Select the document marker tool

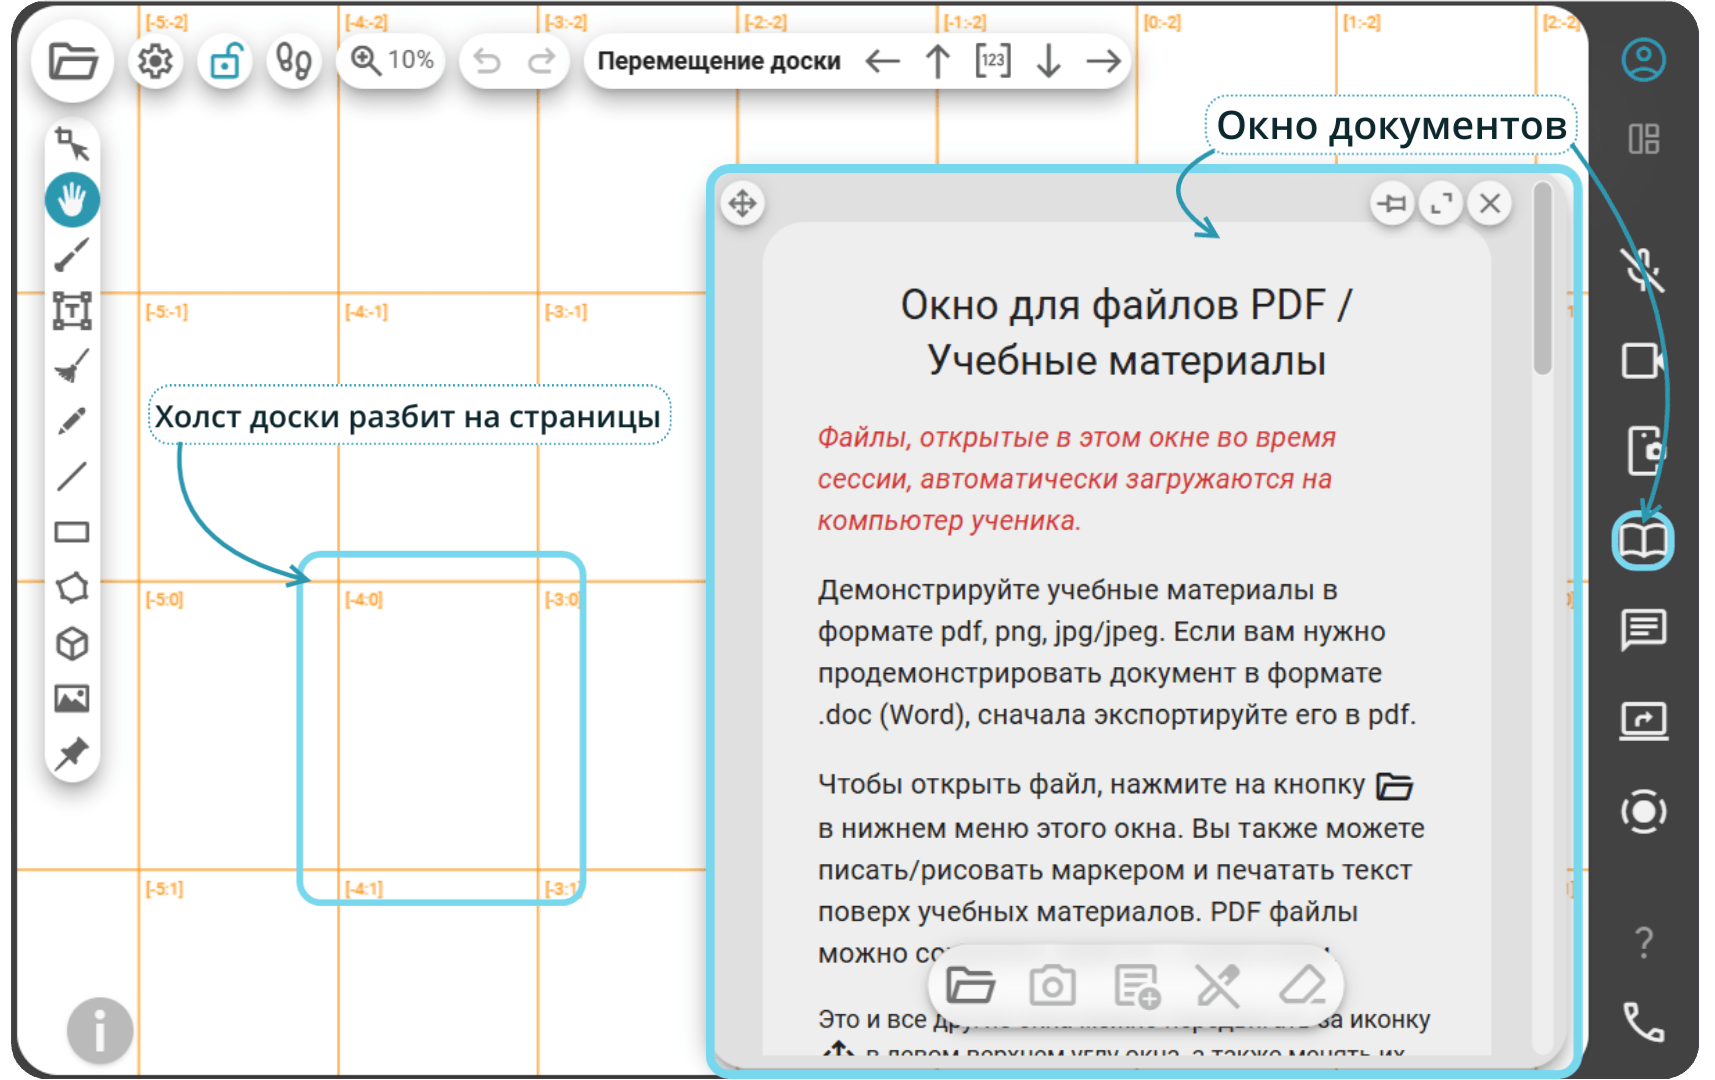(1219, 986)
